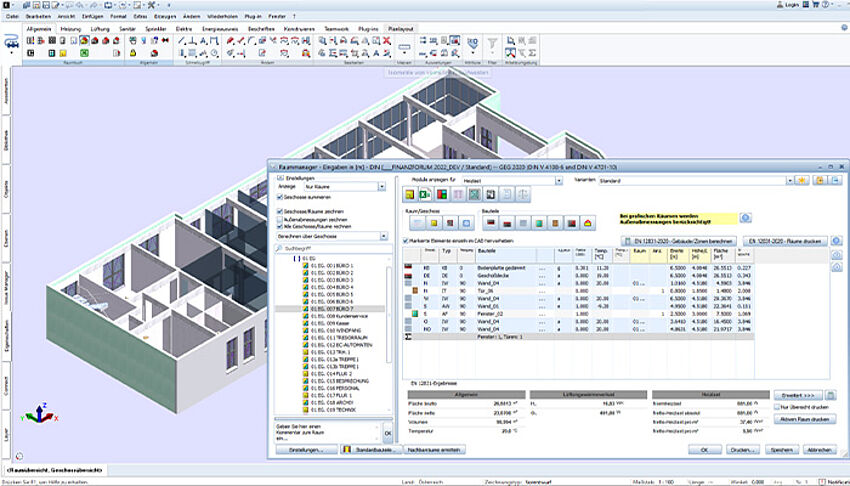Toggle the Geschosse summieren checkbox
Viewport: 850px width, 486px height.
280,198
